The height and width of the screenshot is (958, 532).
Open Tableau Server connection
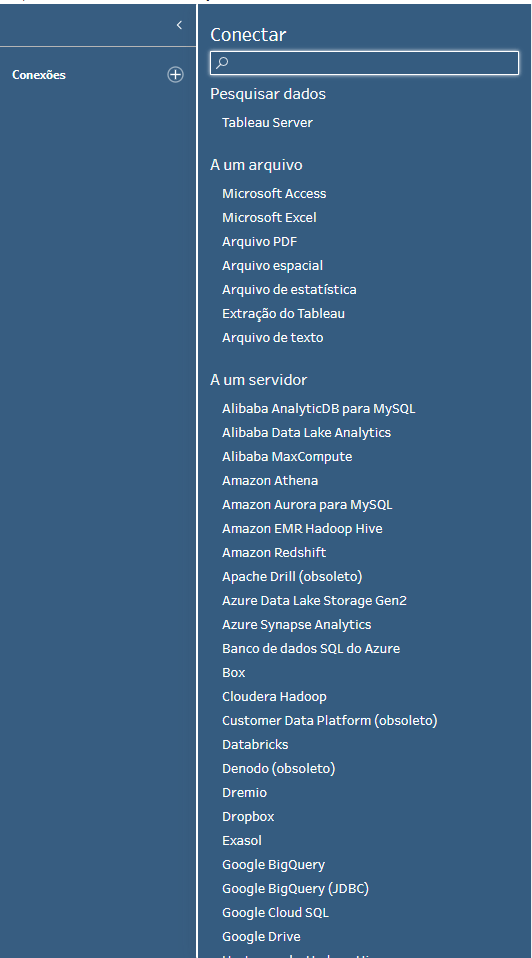coord(267,122)
